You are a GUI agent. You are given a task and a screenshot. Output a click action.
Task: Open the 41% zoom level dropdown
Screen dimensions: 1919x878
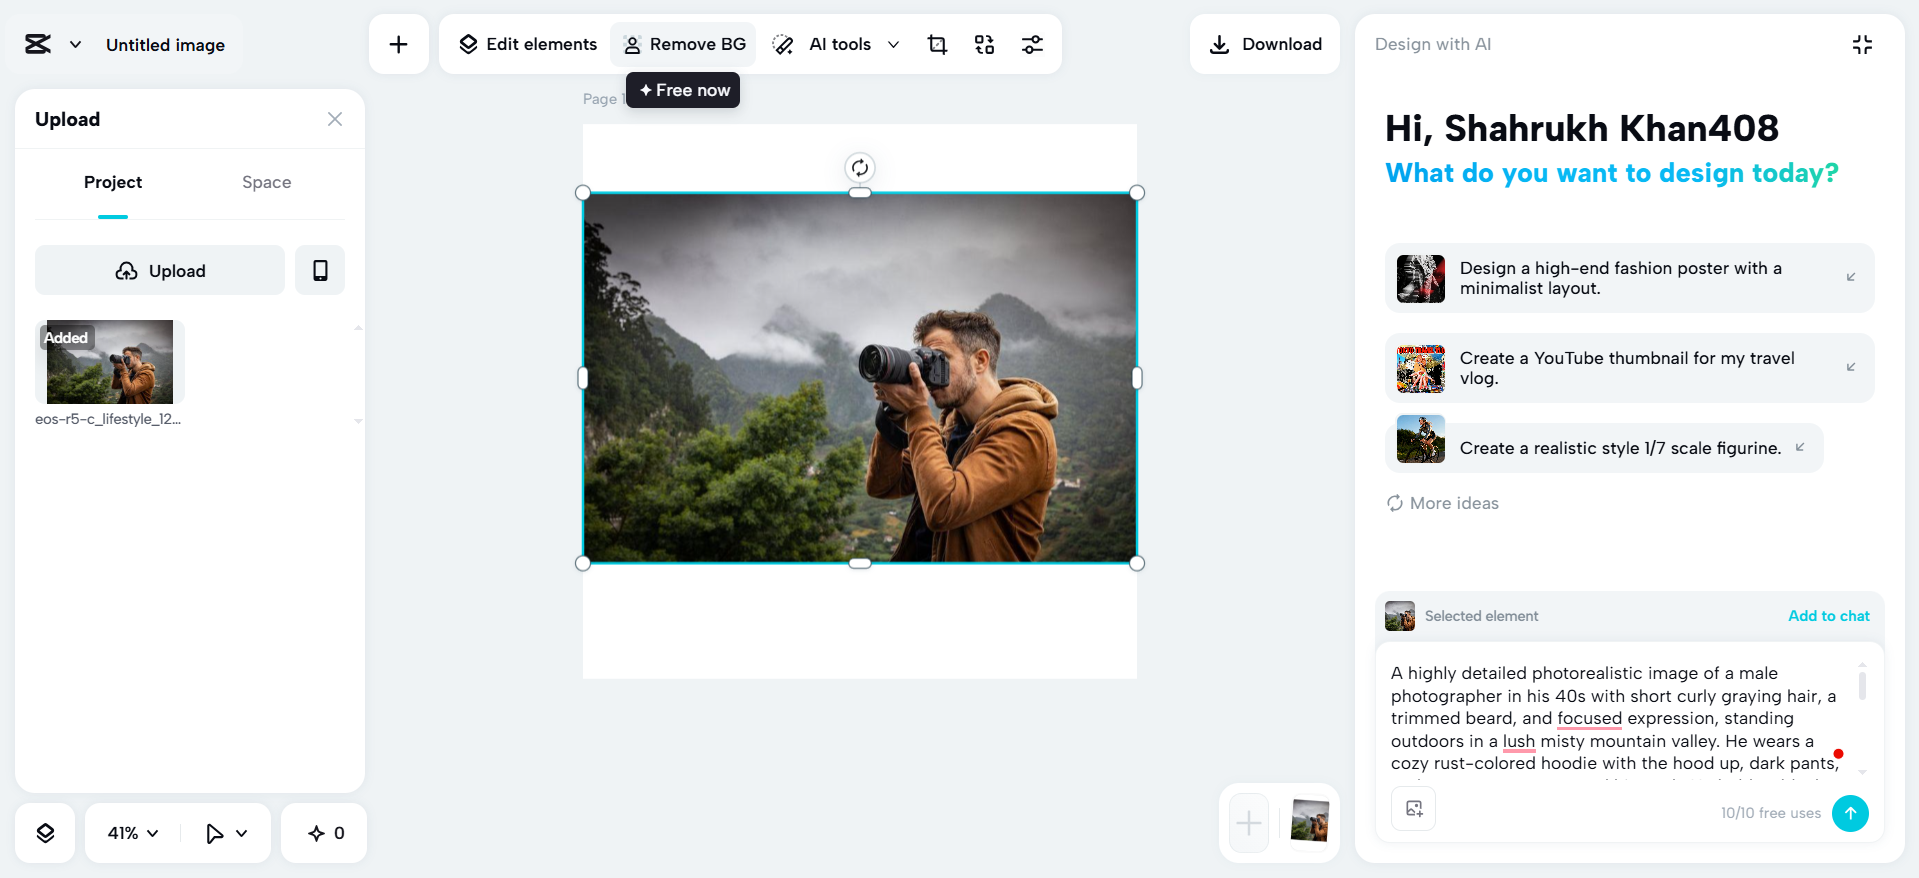133,833
